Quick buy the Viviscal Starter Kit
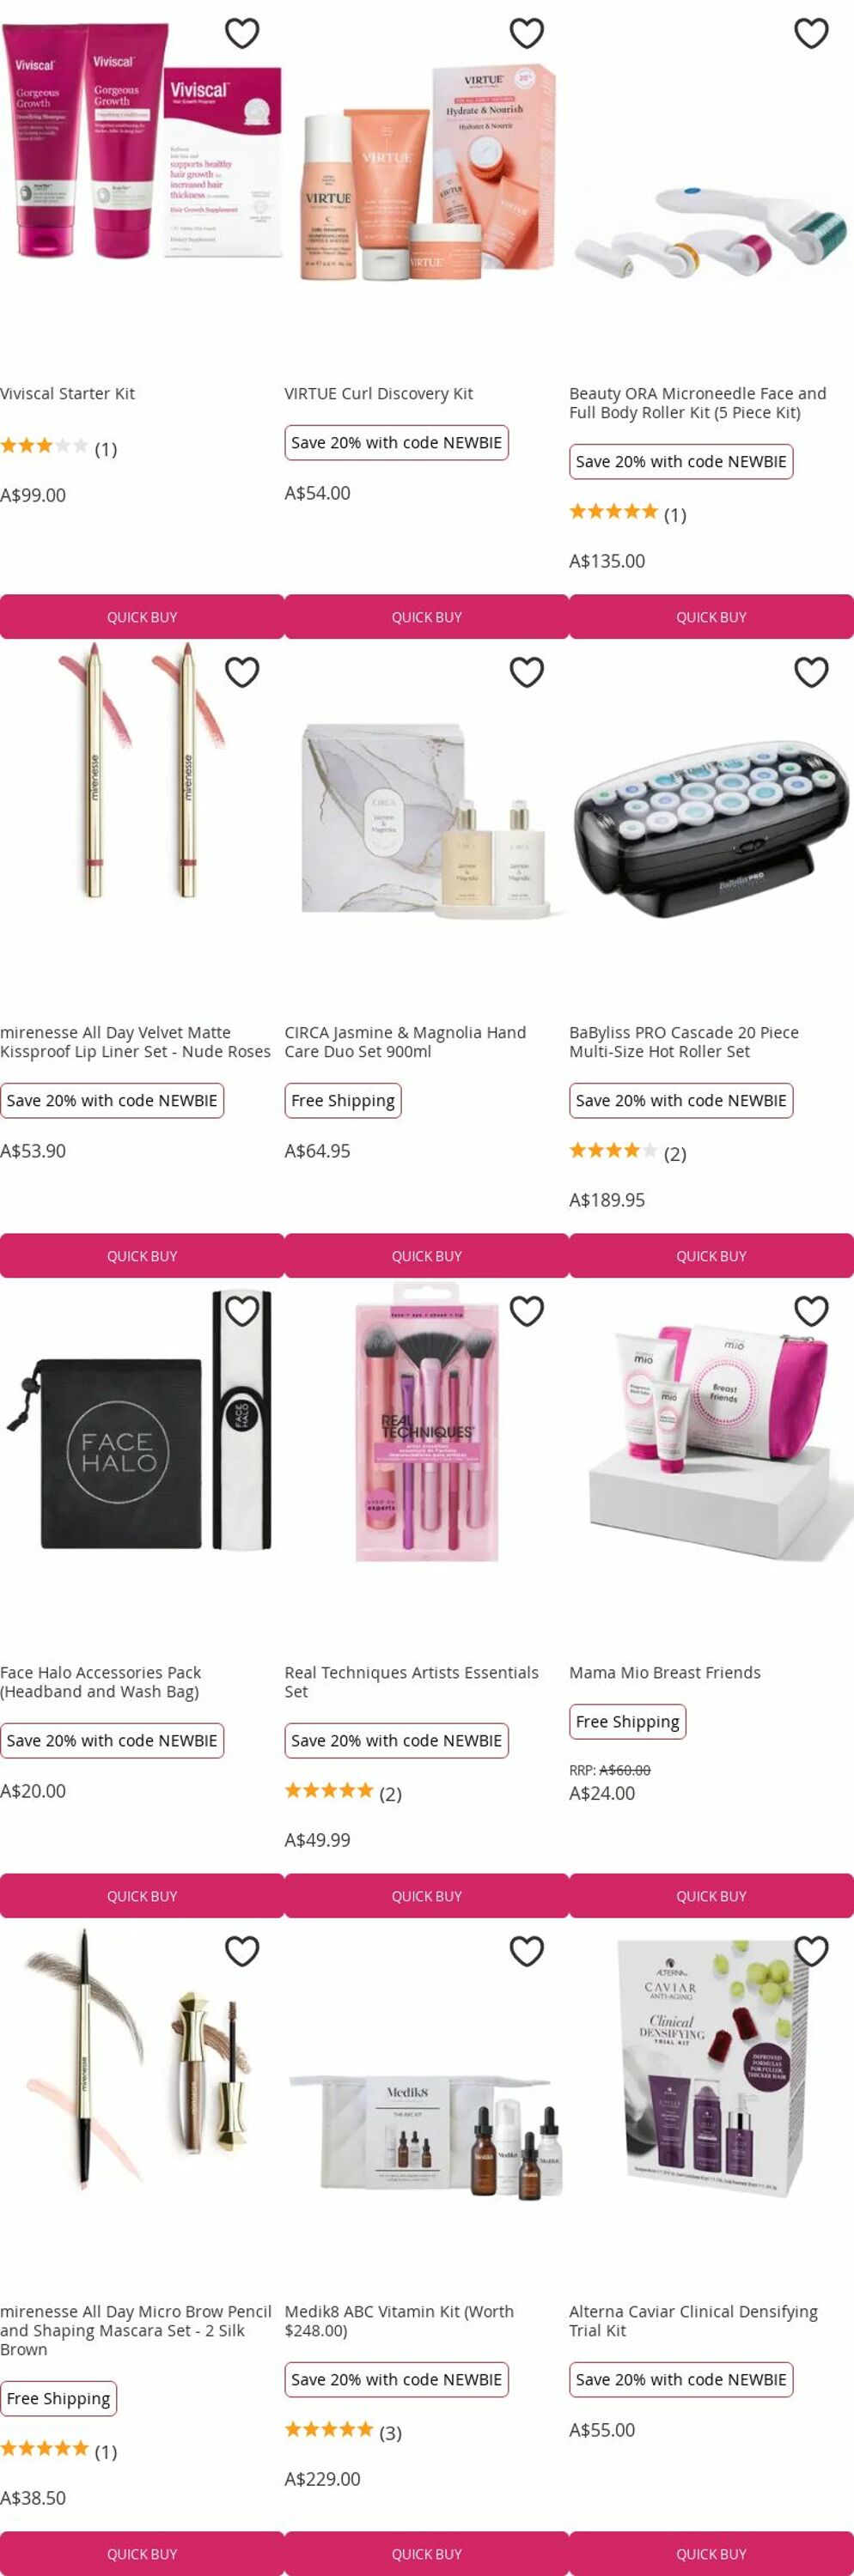The width and height of the screenshot is (854, 2576). (142, 617)
